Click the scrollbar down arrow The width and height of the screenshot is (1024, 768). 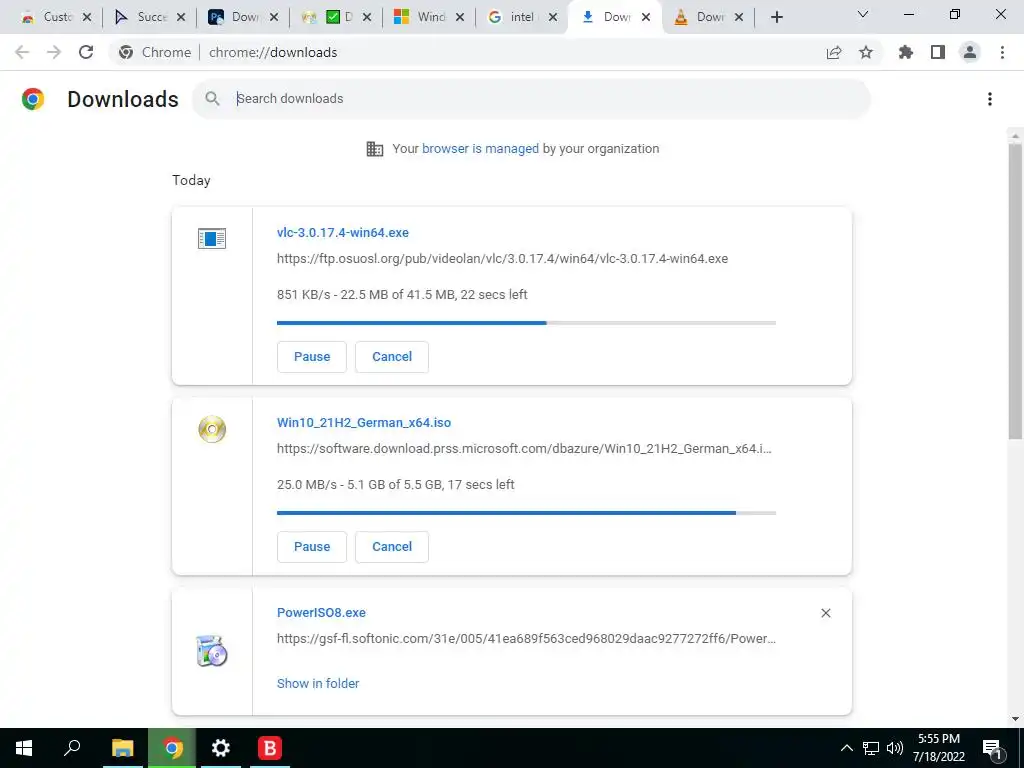point(1015,719)
